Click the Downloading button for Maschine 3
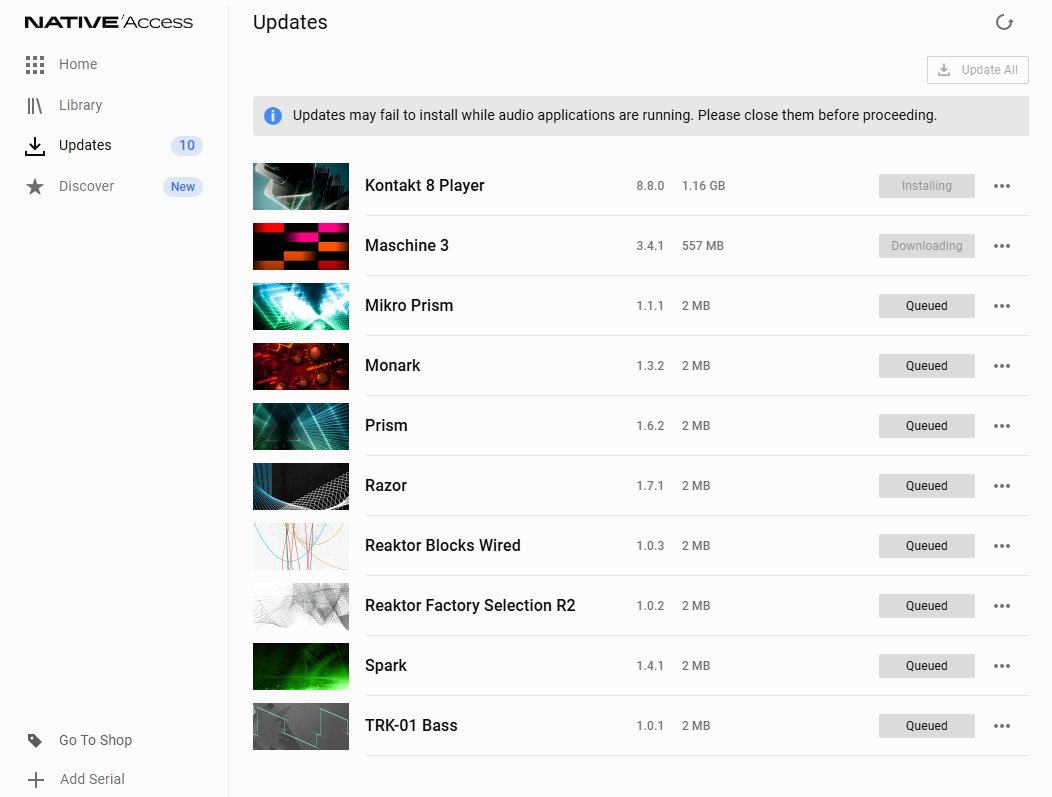 click(927, 246)
